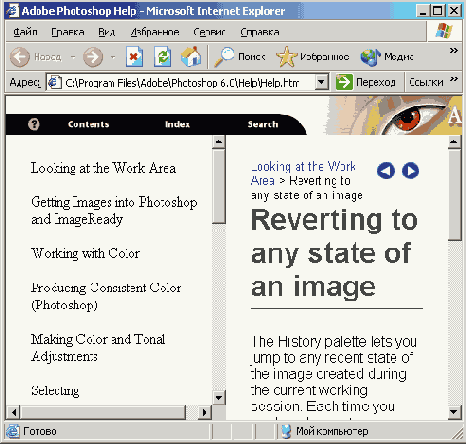Open Working with Color topic
466x444 pixels.
pos(85,253)
